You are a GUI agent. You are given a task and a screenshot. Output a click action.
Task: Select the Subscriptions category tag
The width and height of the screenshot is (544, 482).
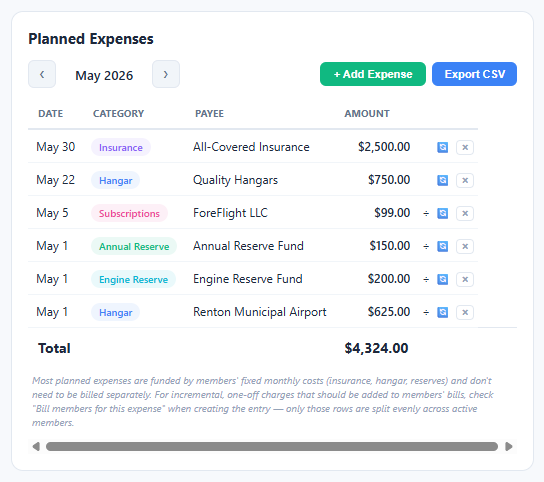(x=129, y=213)
